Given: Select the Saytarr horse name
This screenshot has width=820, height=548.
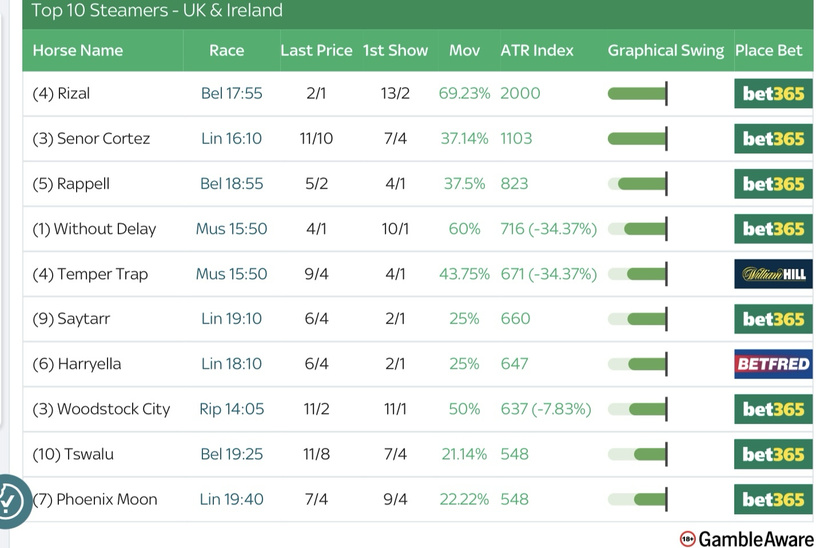Looking at the screenshot, I should (69, 319).
